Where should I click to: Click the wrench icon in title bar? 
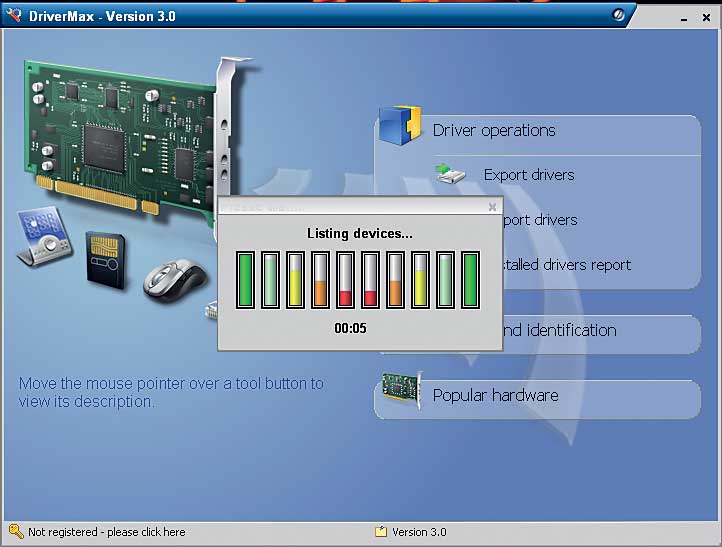(14, 15)
